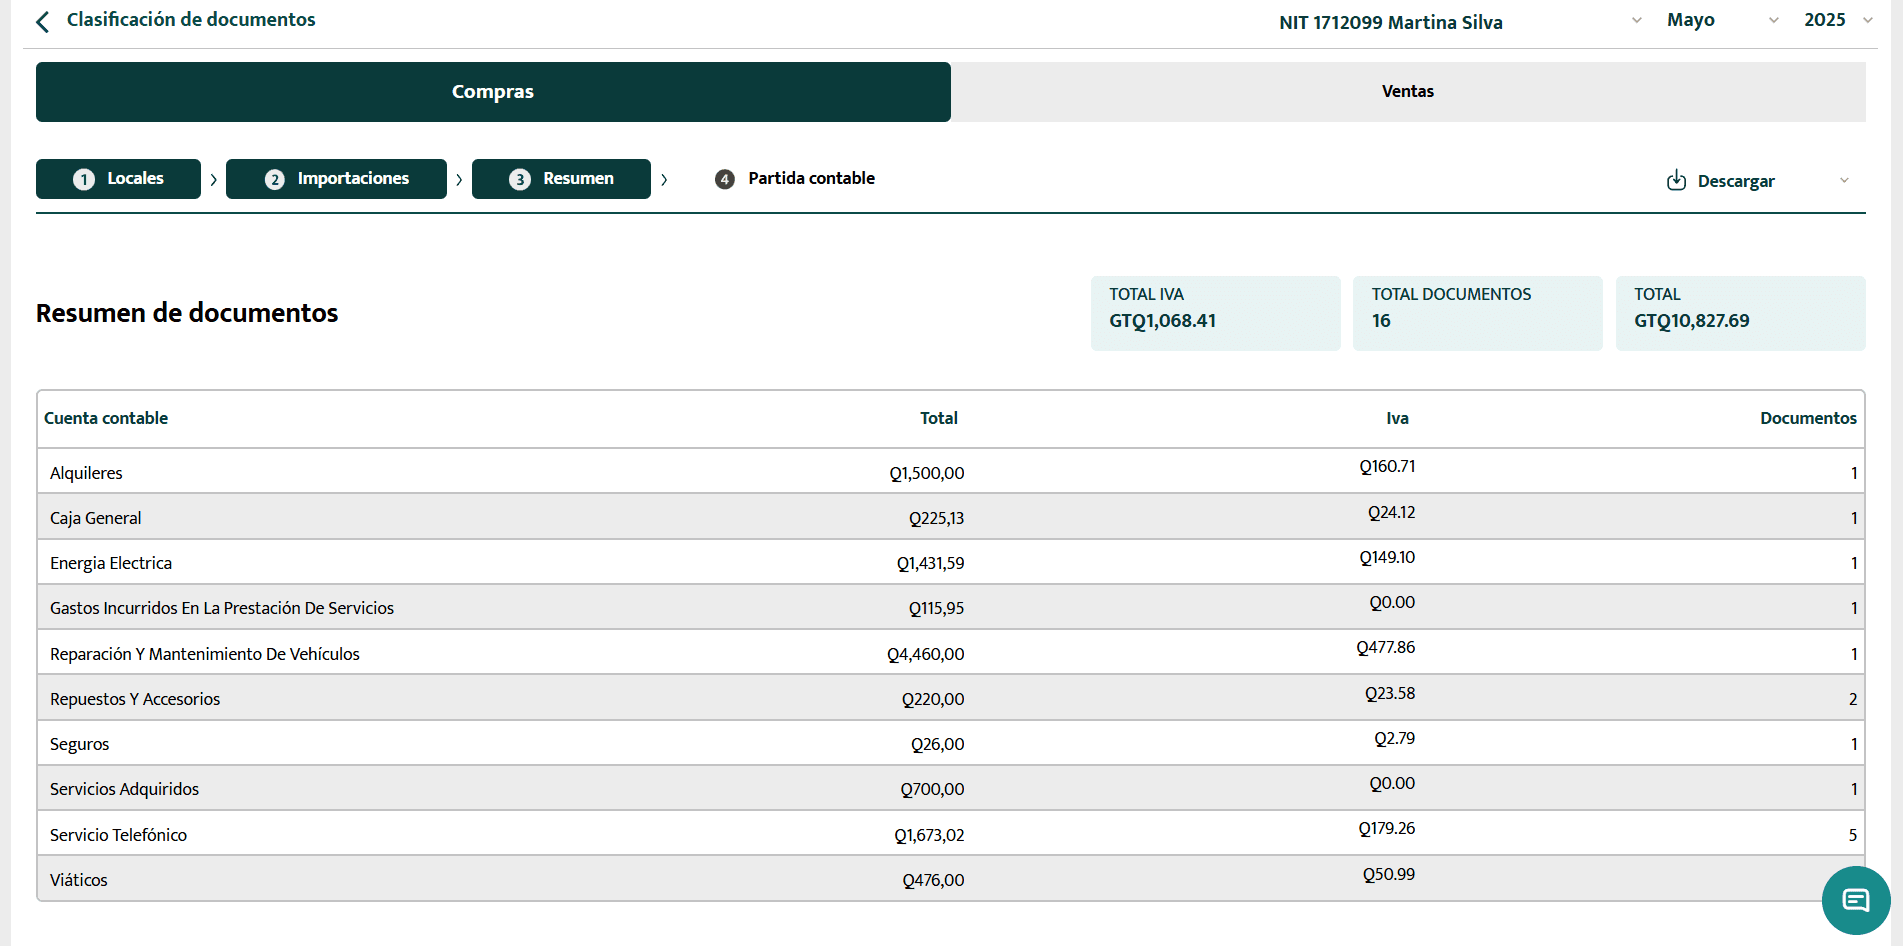Click the Total column header

point(939,418)
